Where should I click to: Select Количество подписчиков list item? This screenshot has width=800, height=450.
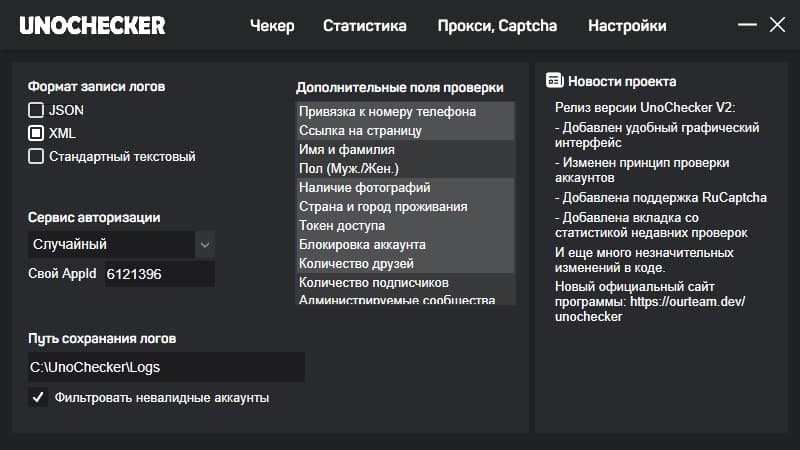point(405,283)
